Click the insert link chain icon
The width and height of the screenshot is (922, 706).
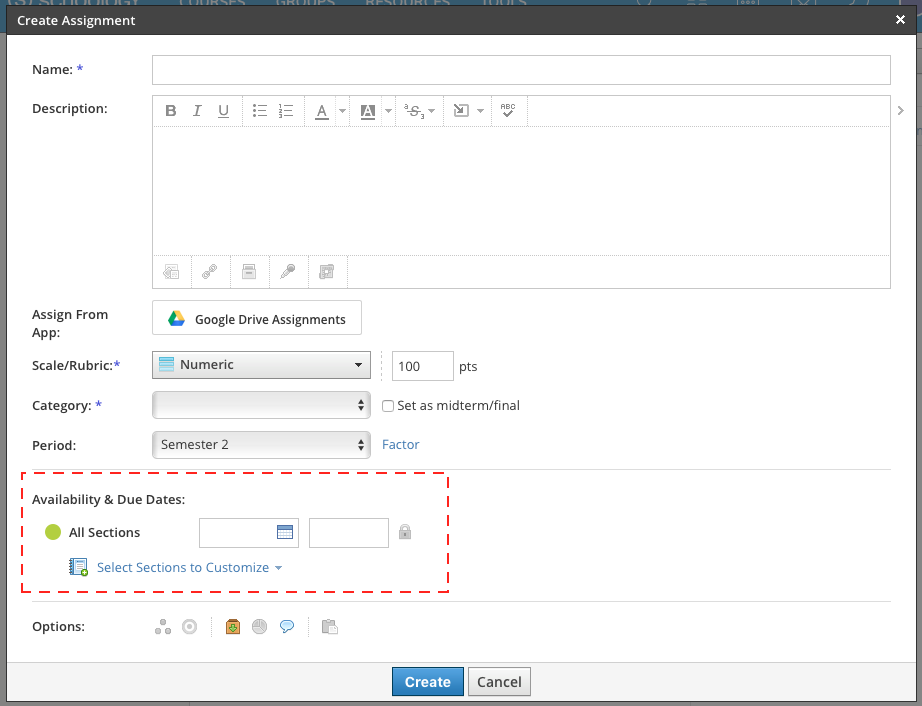pos(209,271)
